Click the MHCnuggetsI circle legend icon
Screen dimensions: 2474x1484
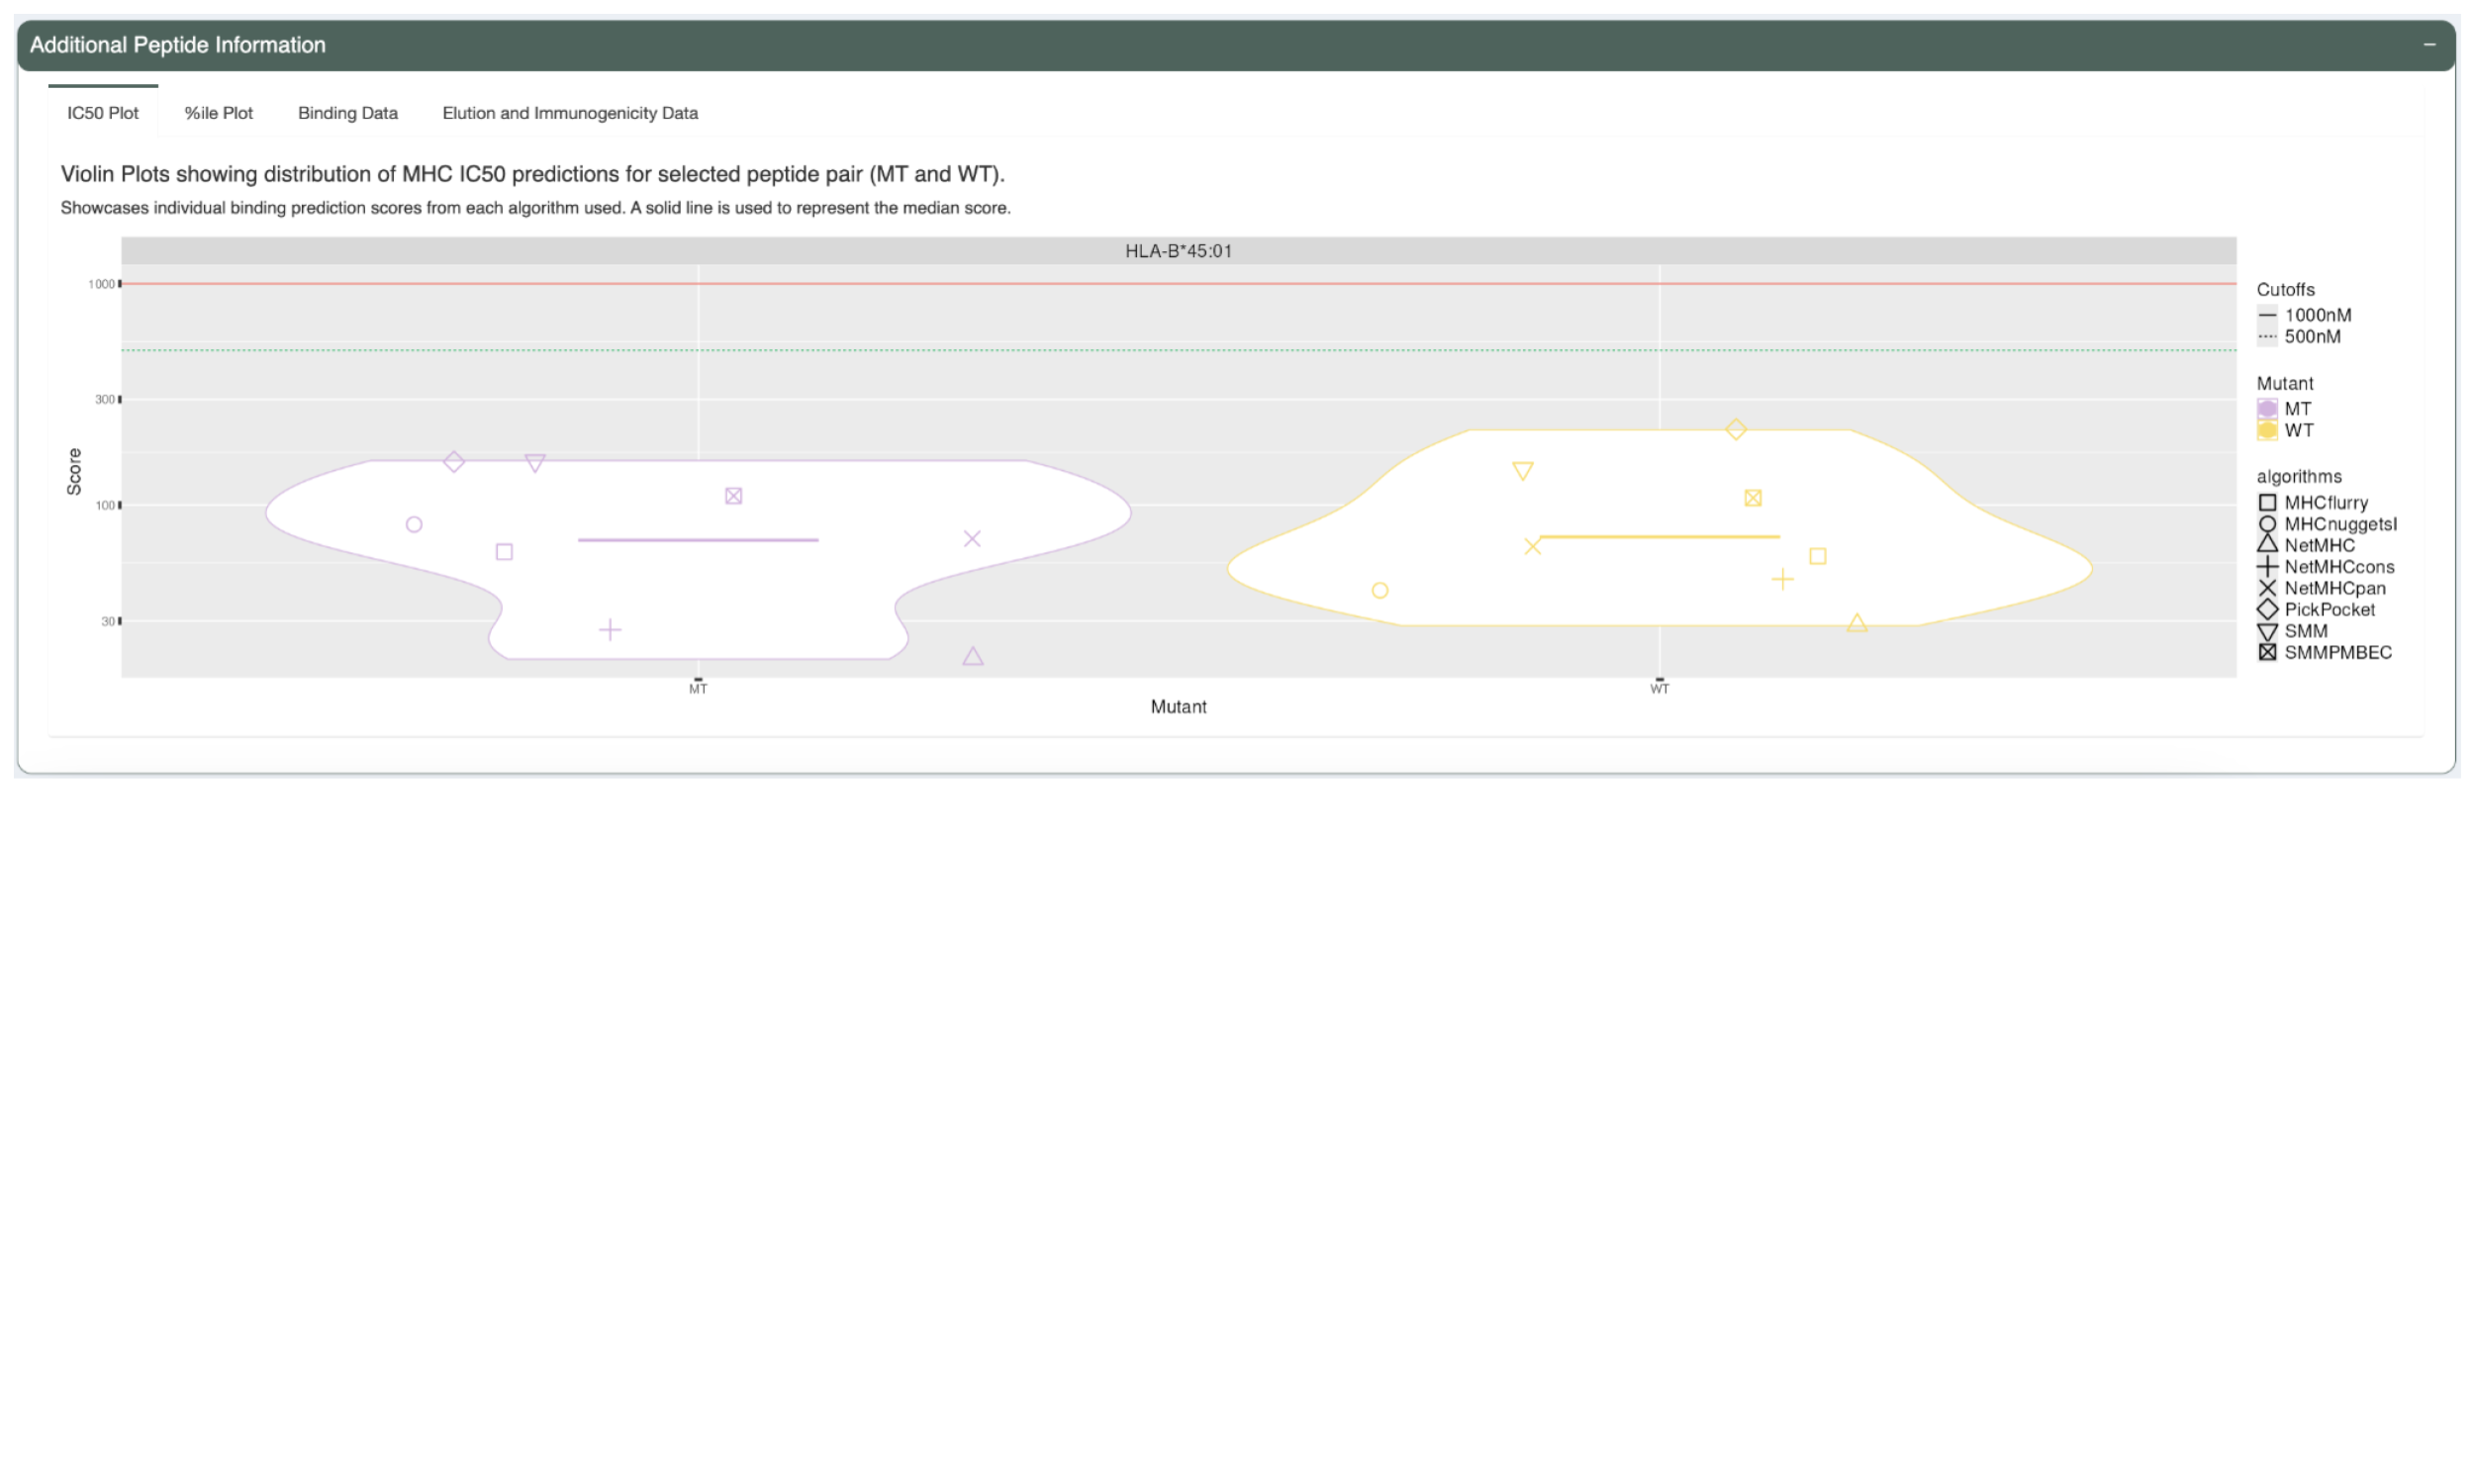[2270, 524]
